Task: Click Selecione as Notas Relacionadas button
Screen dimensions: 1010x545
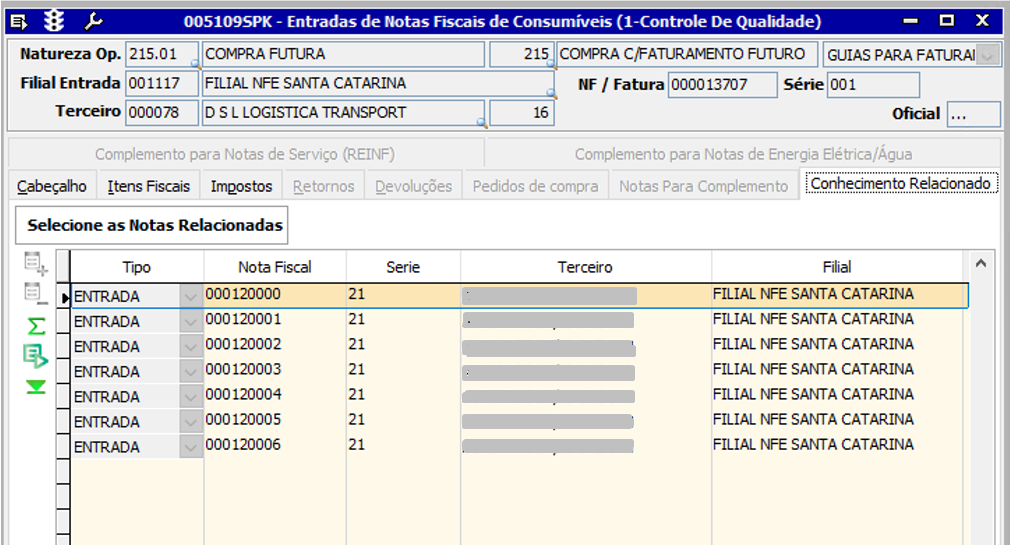Action: coord(155,225)
